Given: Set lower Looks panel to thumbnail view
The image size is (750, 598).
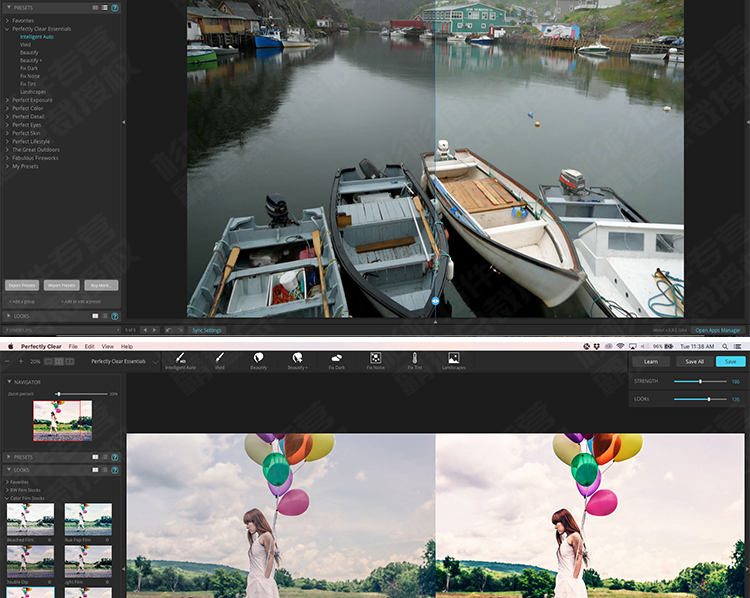Looking at the screenshot, I should click(95, 470).
